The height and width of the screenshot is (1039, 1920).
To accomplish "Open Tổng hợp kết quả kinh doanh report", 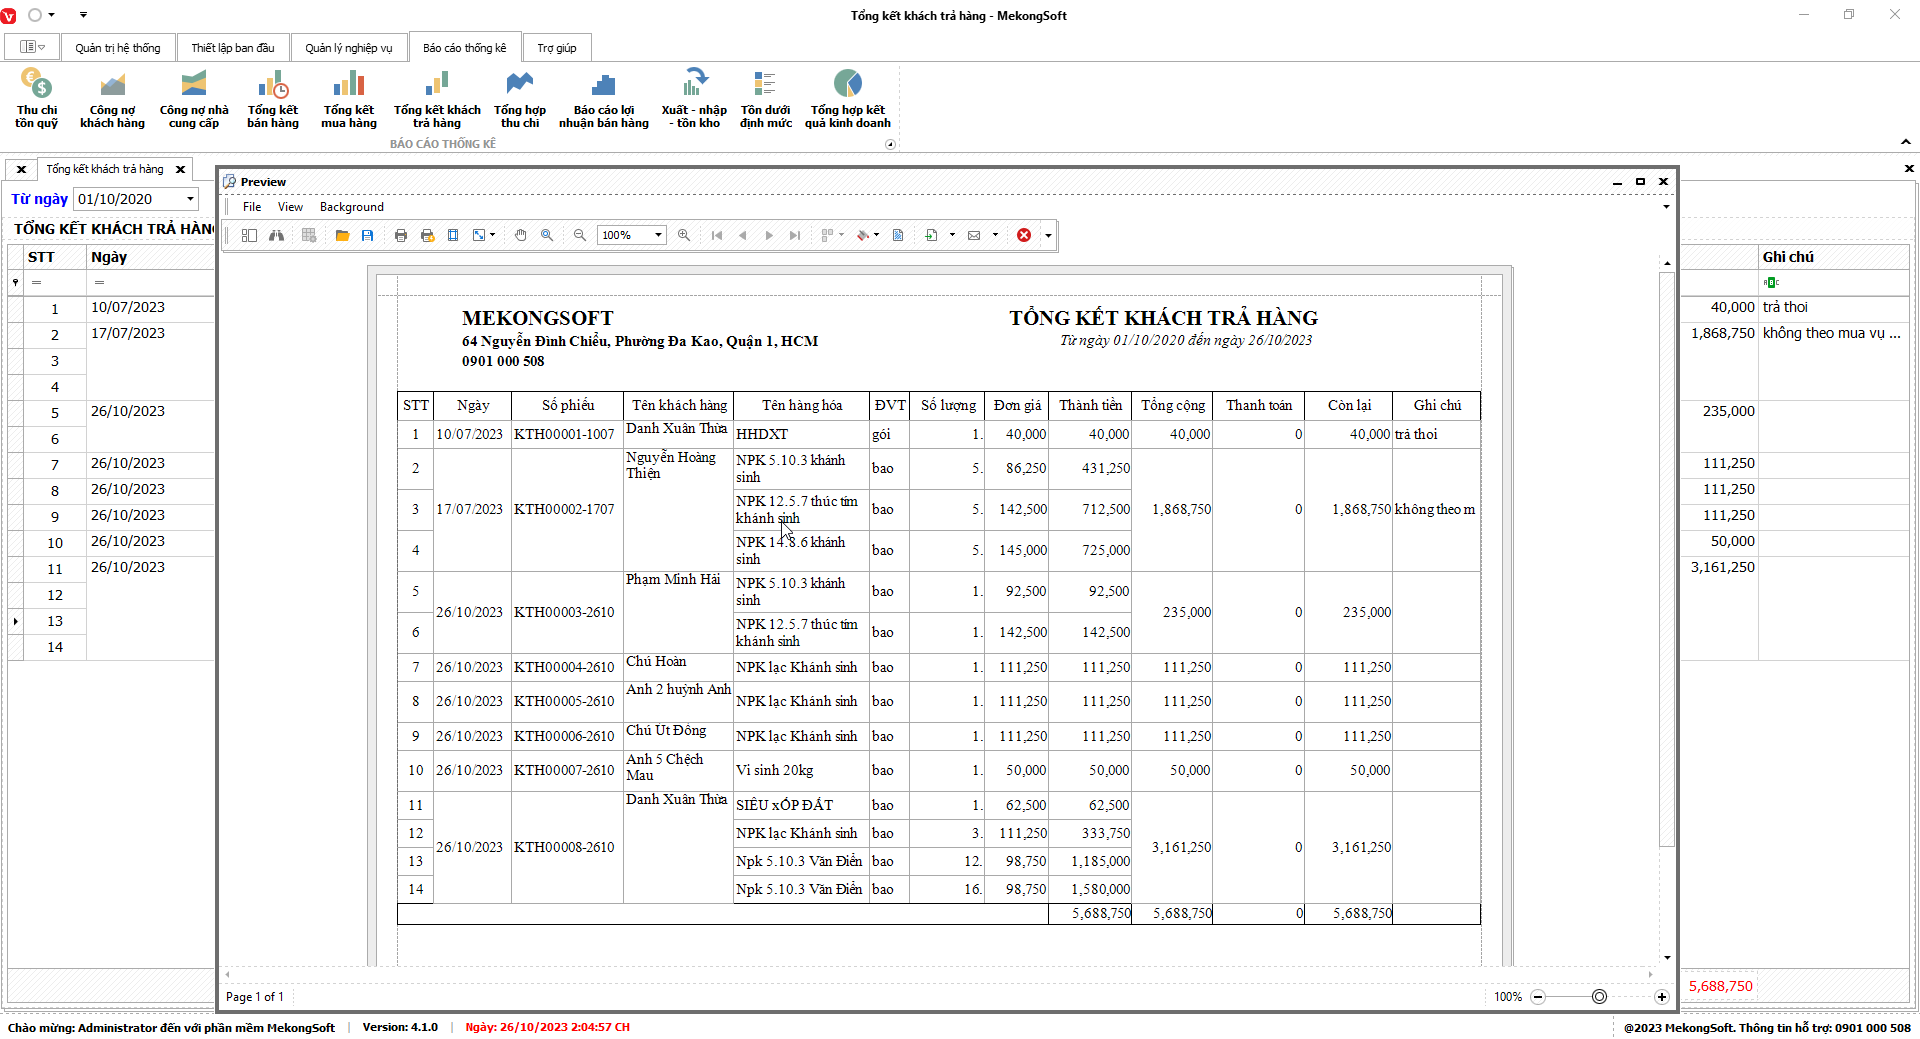I will click(847, 99).
